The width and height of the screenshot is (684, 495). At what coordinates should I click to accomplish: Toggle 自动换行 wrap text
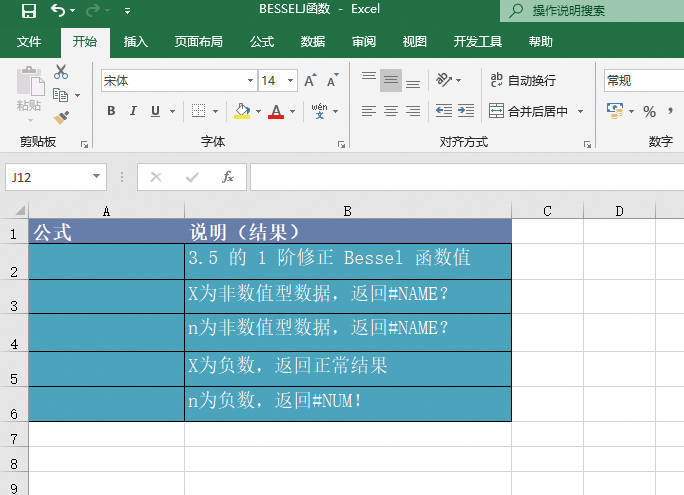[x=522, y=80]
